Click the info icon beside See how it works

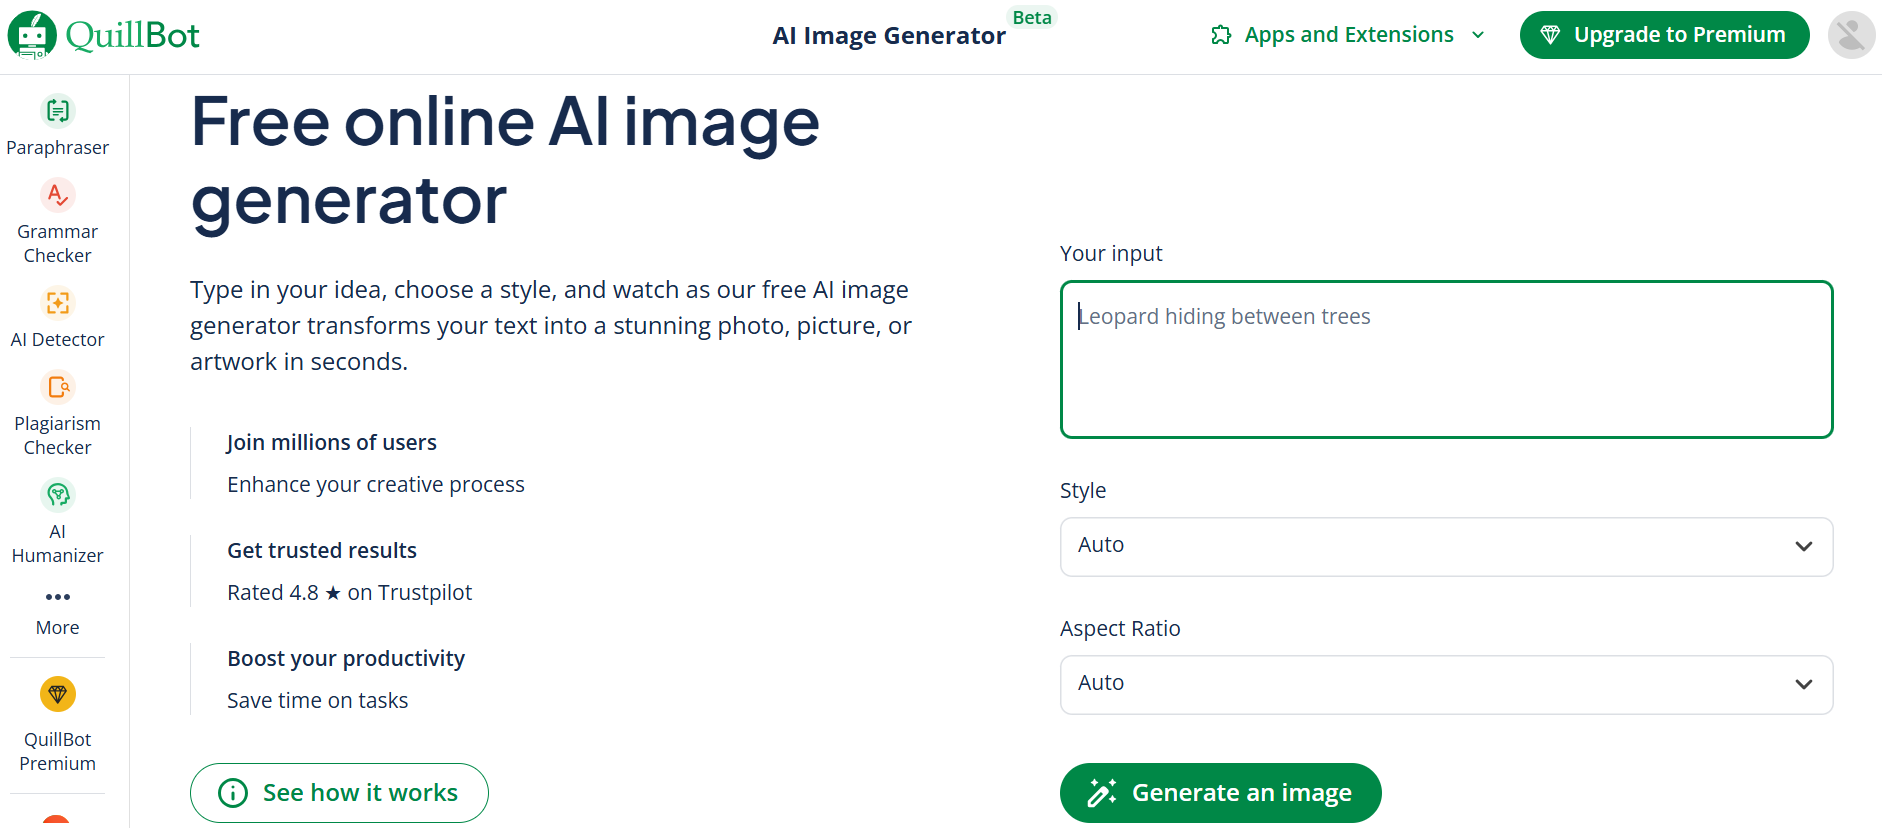click(x=232, y=792)
